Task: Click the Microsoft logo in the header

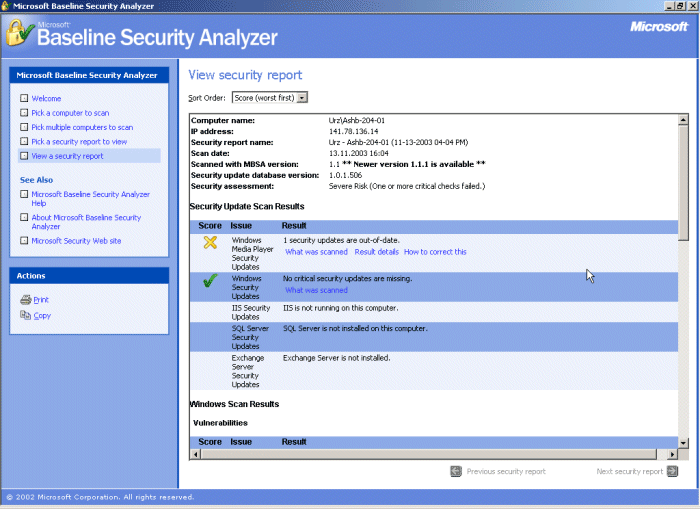Action: (658, 27)
